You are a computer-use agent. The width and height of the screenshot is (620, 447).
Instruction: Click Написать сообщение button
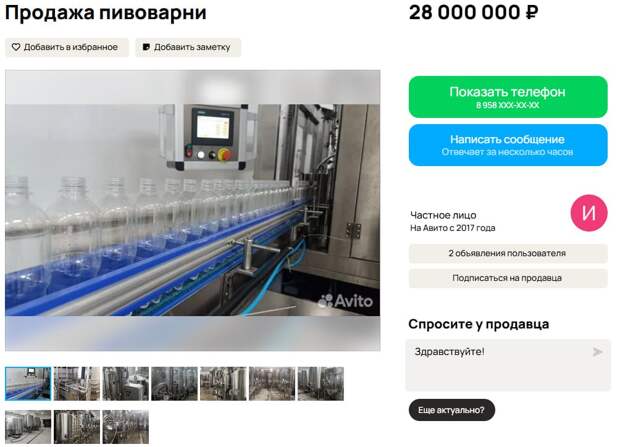tap(508, 145)
